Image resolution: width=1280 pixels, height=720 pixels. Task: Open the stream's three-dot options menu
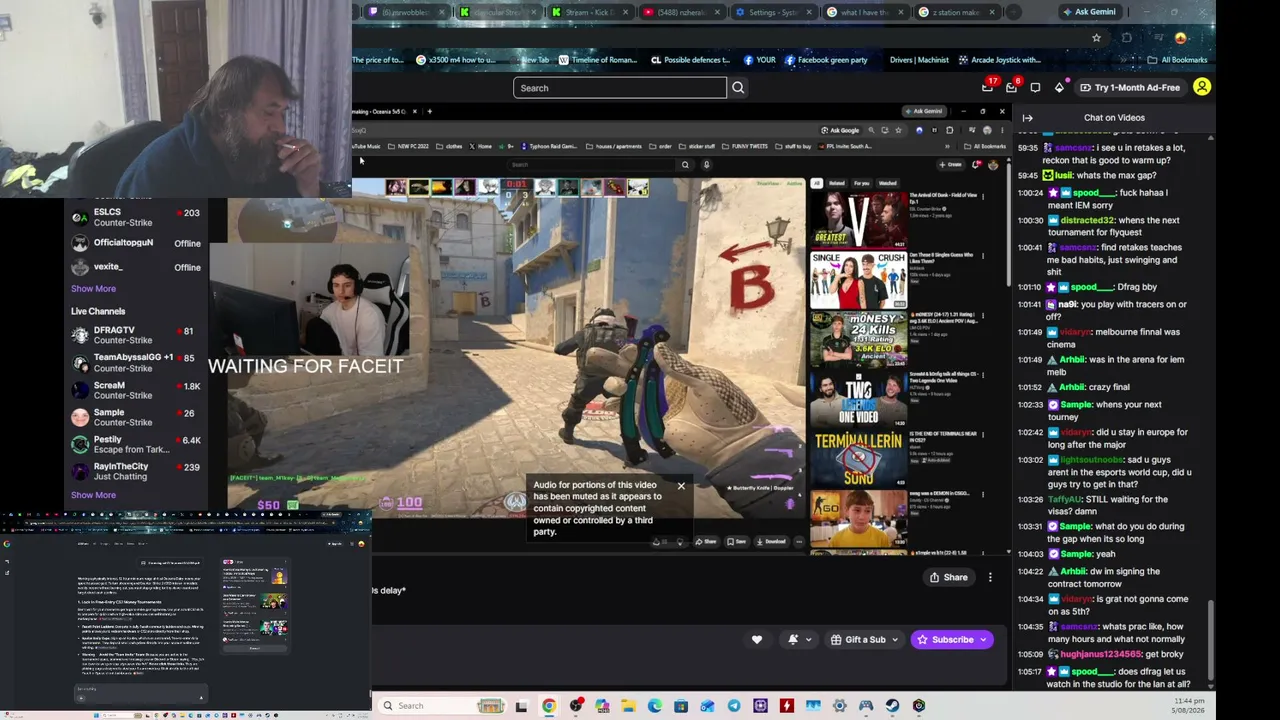pyautogui.click(x=990, y=577)
